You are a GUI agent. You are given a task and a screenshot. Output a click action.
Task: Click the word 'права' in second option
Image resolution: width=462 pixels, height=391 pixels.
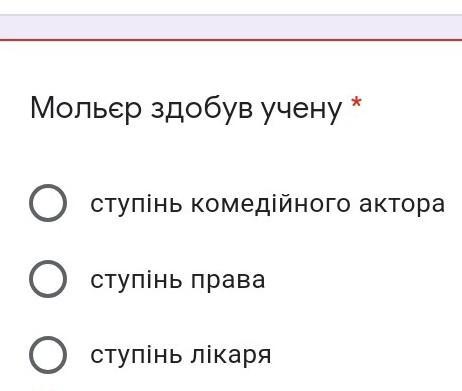[x=228, y=281]
